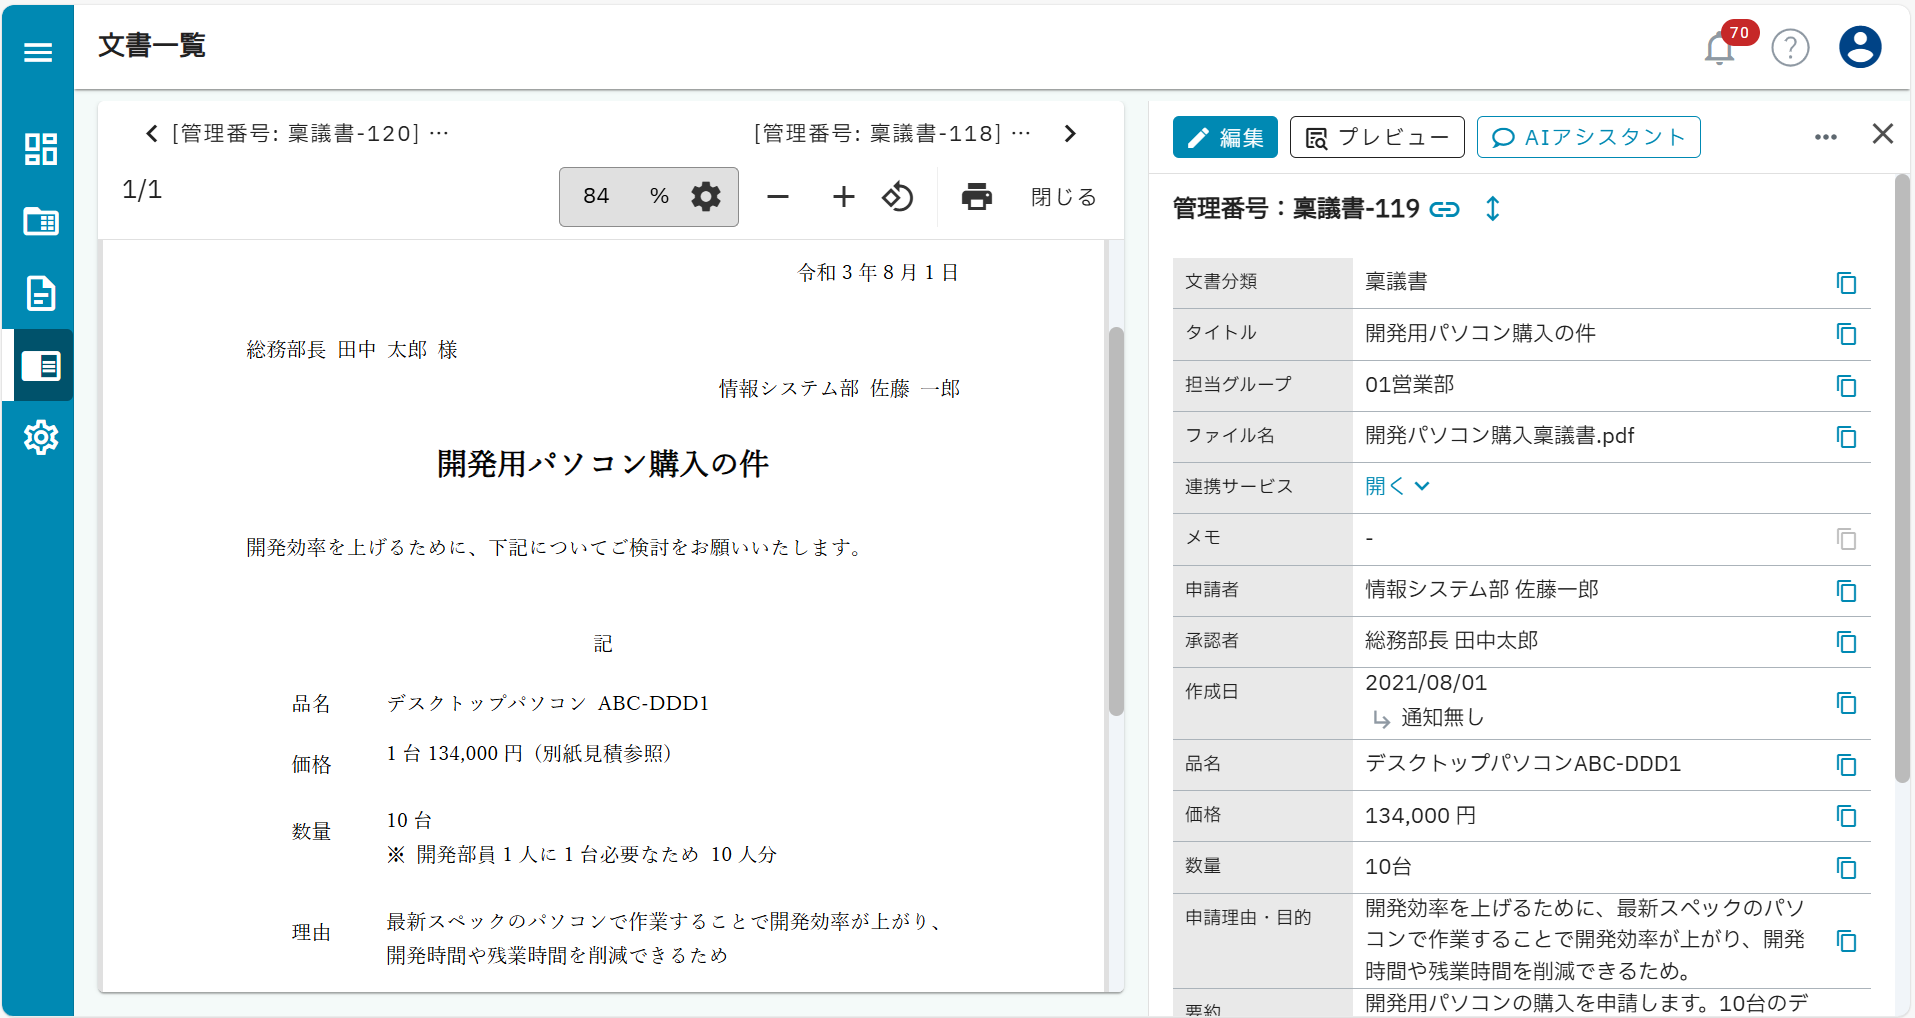Viewport: 1915px width, 1018px height.
Task: Open the three-dot more options menu
Action: point(1826,136)
